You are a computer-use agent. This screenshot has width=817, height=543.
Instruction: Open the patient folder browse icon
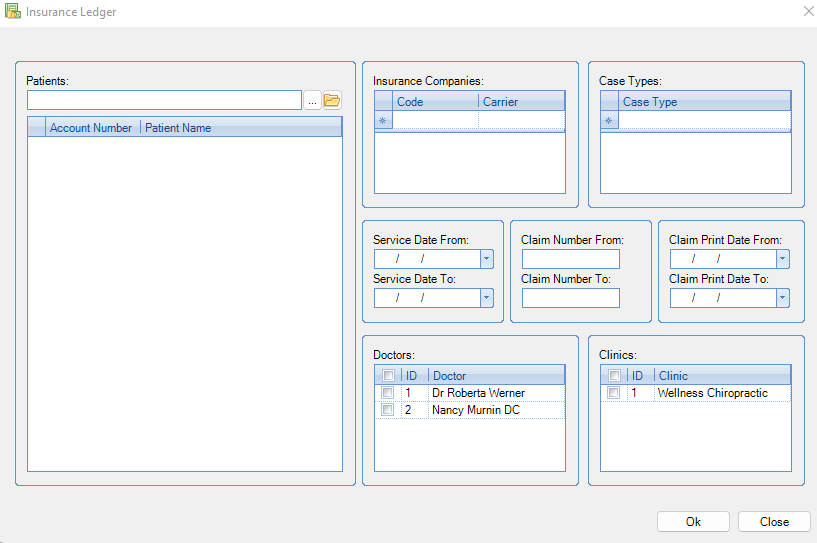pyautogui.click(x=332, y=100)
